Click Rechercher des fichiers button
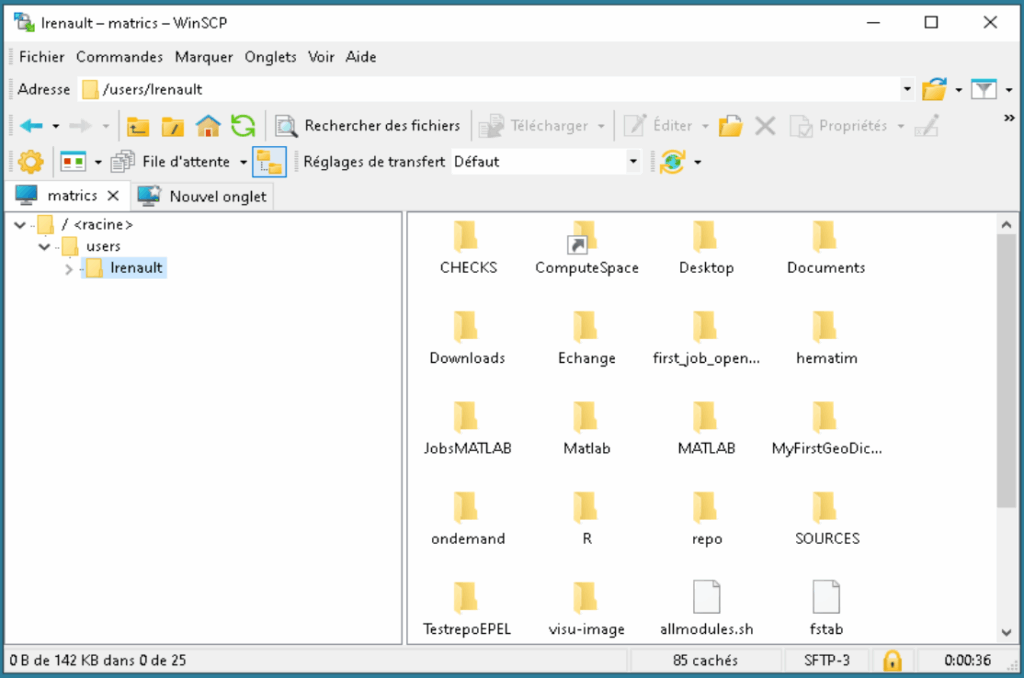 (x=369, y=126)
